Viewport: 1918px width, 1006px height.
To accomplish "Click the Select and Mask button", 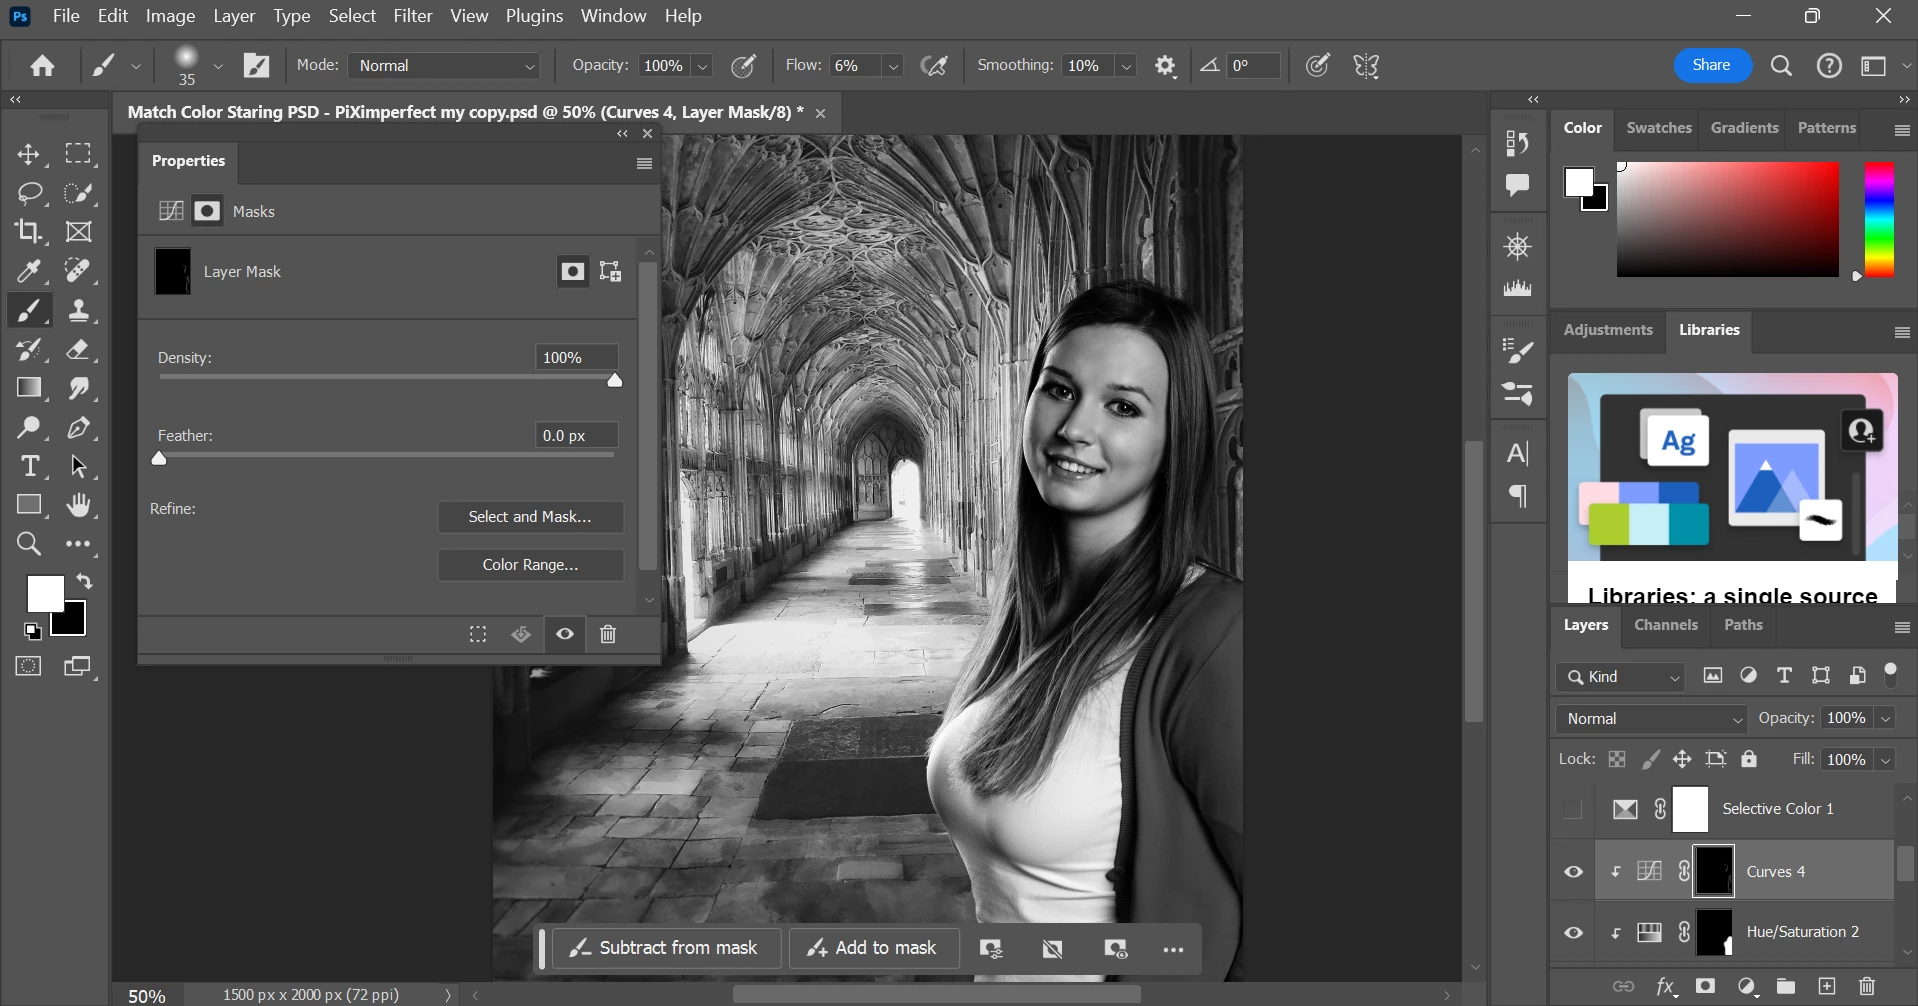I will (x=530, y=517).
